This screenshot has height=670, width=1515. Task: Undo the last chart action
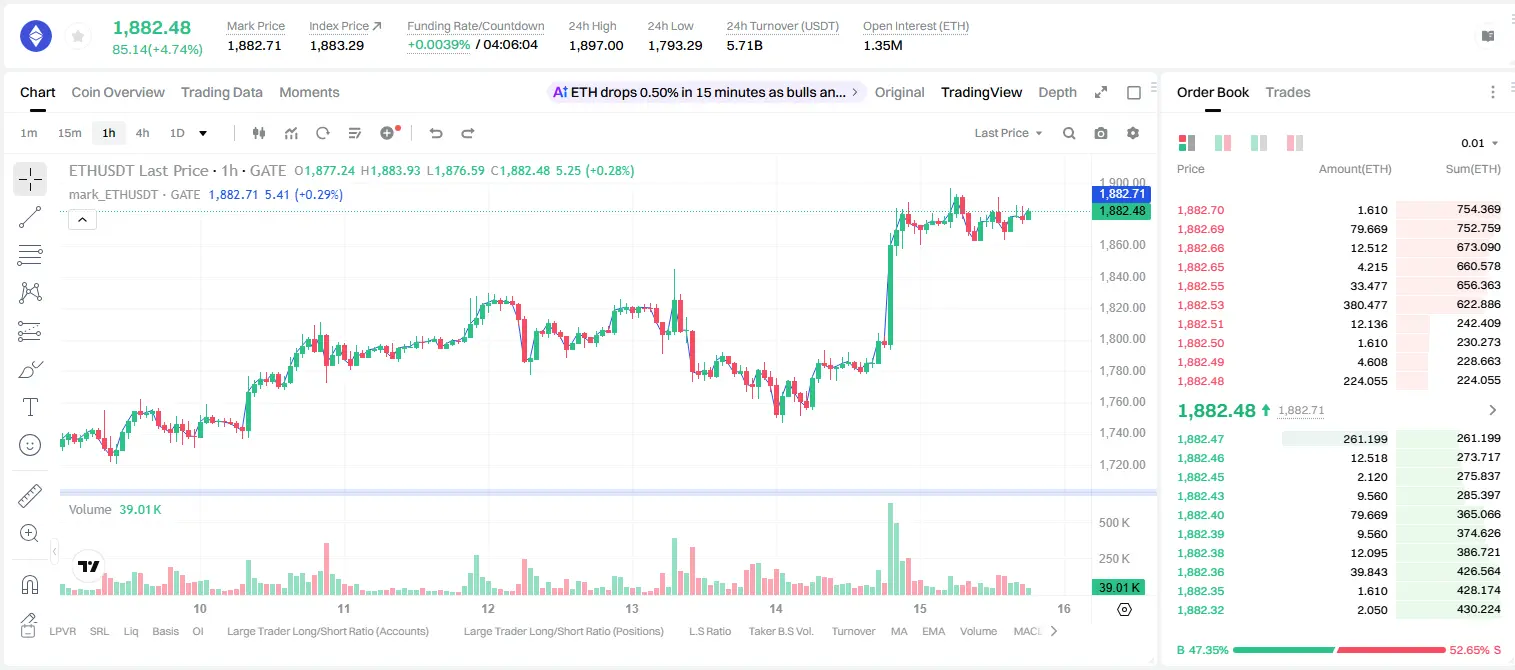point(435,133)
